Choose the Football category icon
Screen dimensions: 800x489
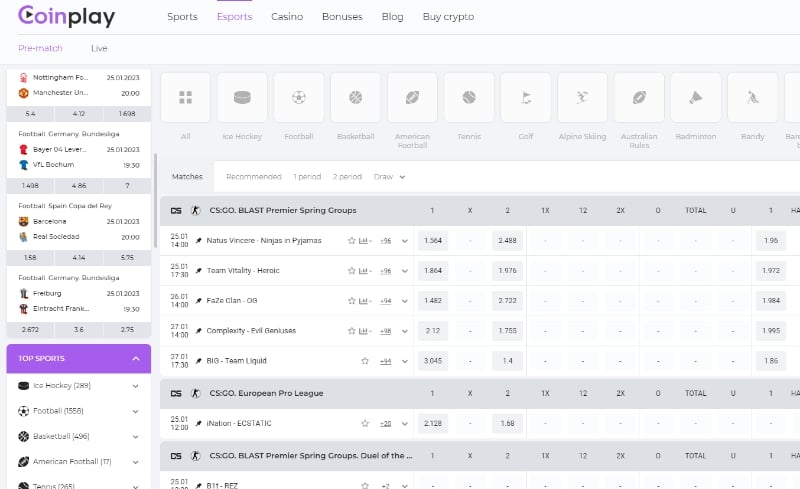[299, 97]
